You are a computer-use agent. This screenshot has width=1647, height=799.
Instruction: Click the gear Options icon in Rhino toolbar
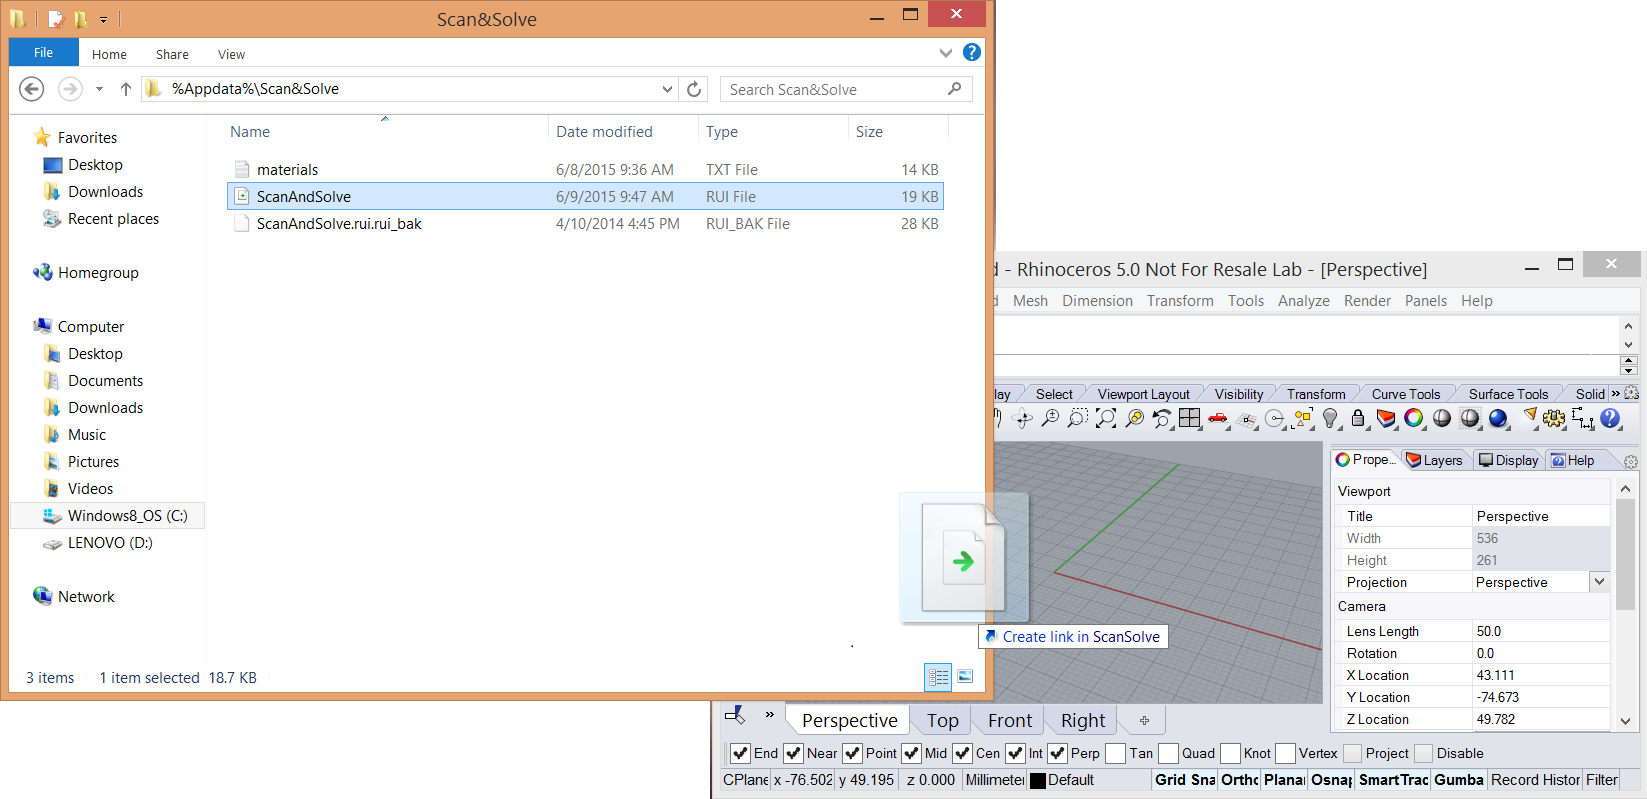click(x=1554, y=419)
